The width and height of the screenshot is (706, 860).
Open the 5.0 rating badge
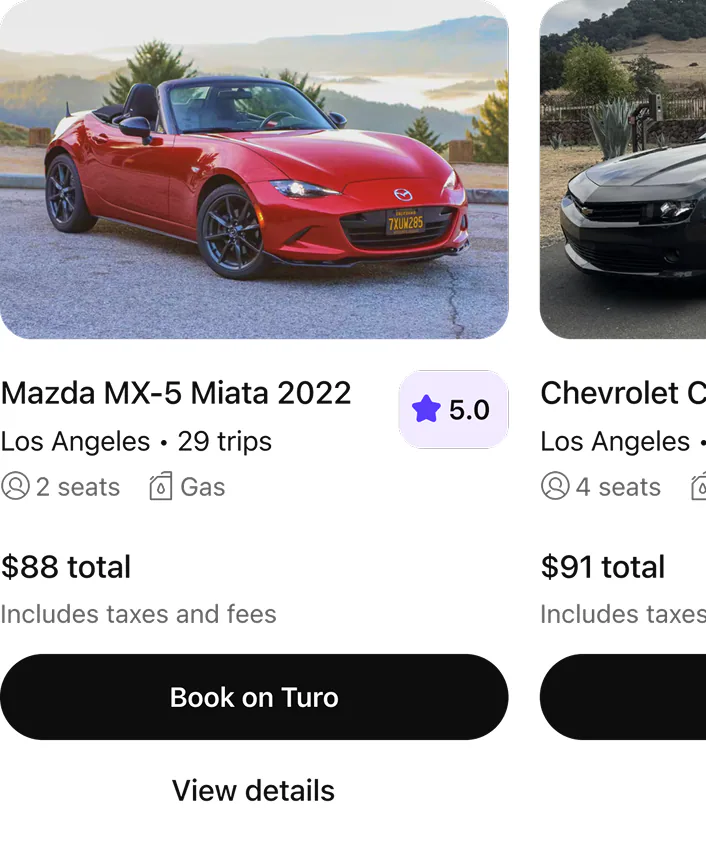pos(453,408)
